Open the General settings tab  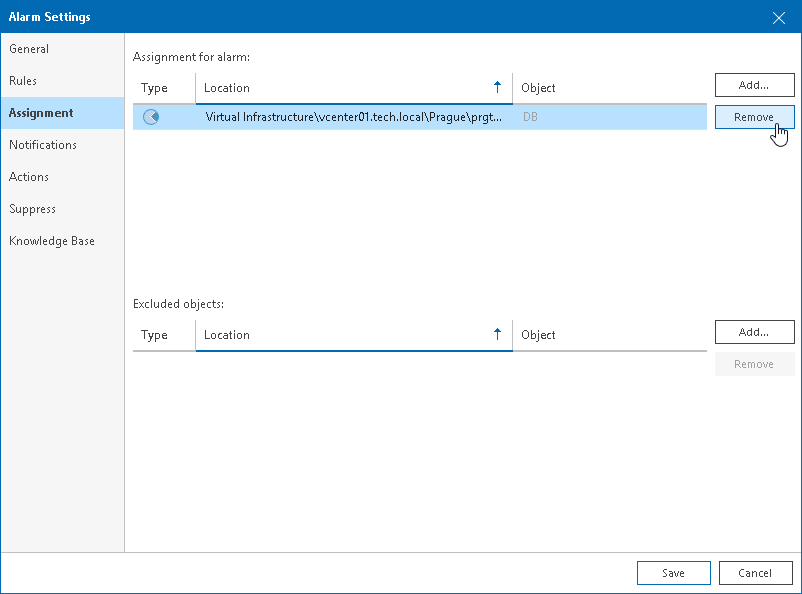point(29,49)
